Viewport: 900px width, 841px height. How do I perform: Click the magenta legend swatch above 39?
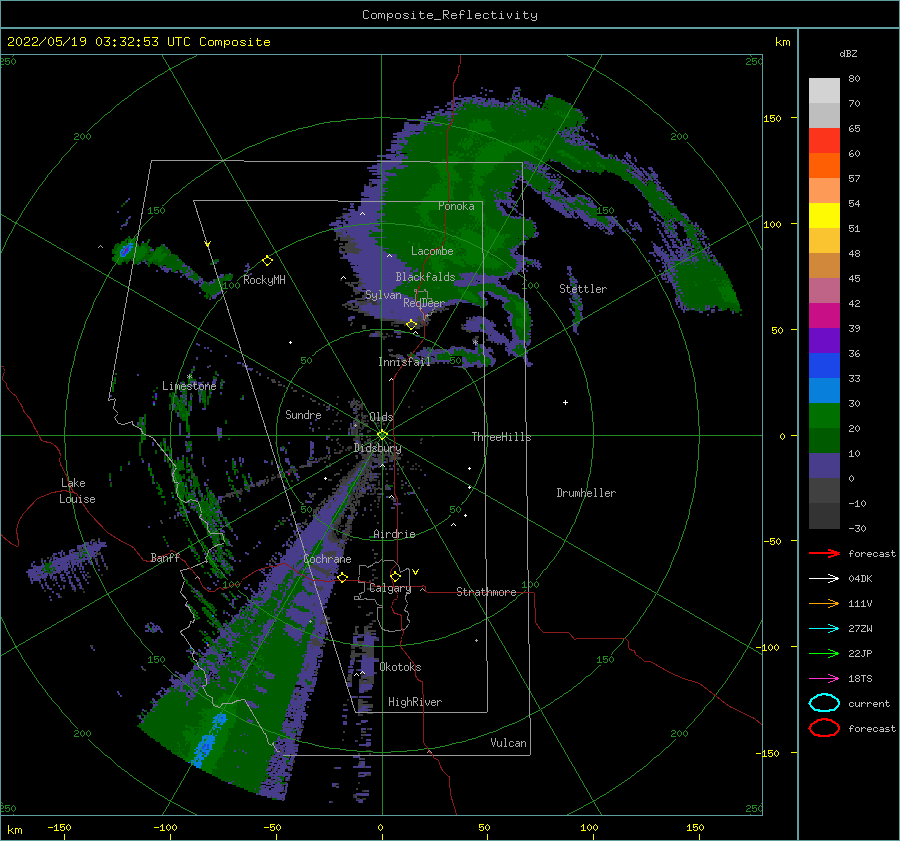(824, 315)
